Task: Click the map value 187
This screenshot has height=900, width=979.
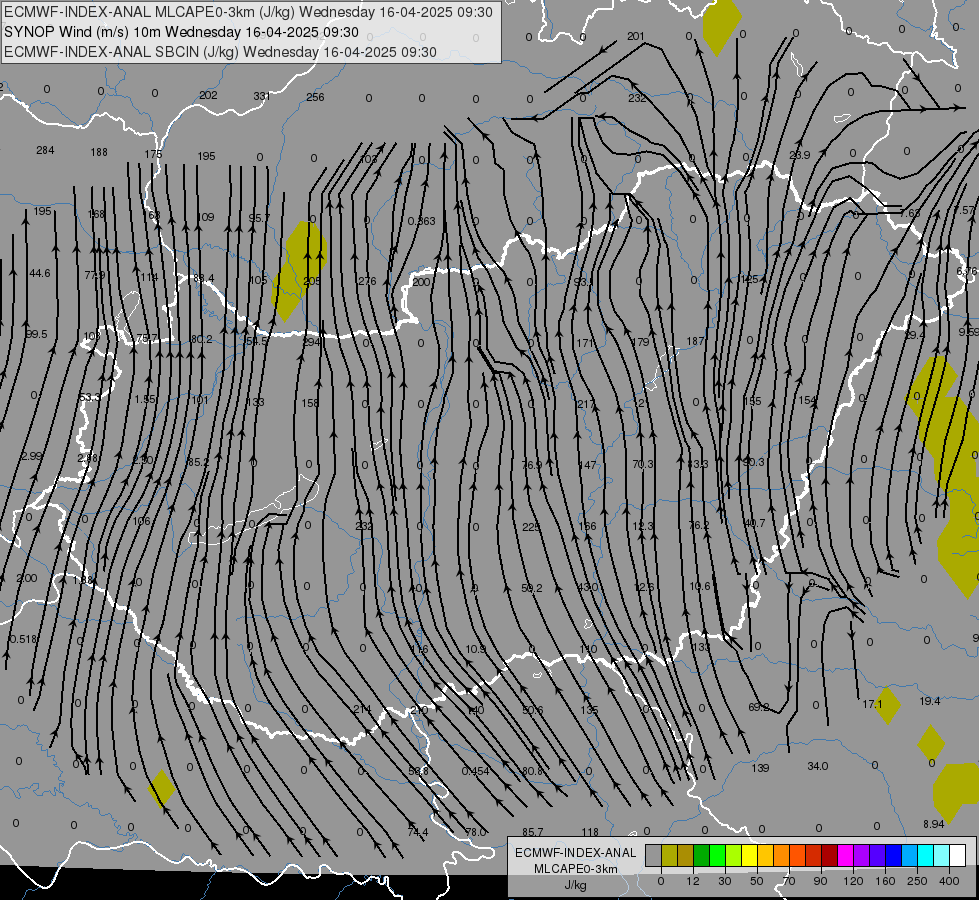Action: pos(696,341)
